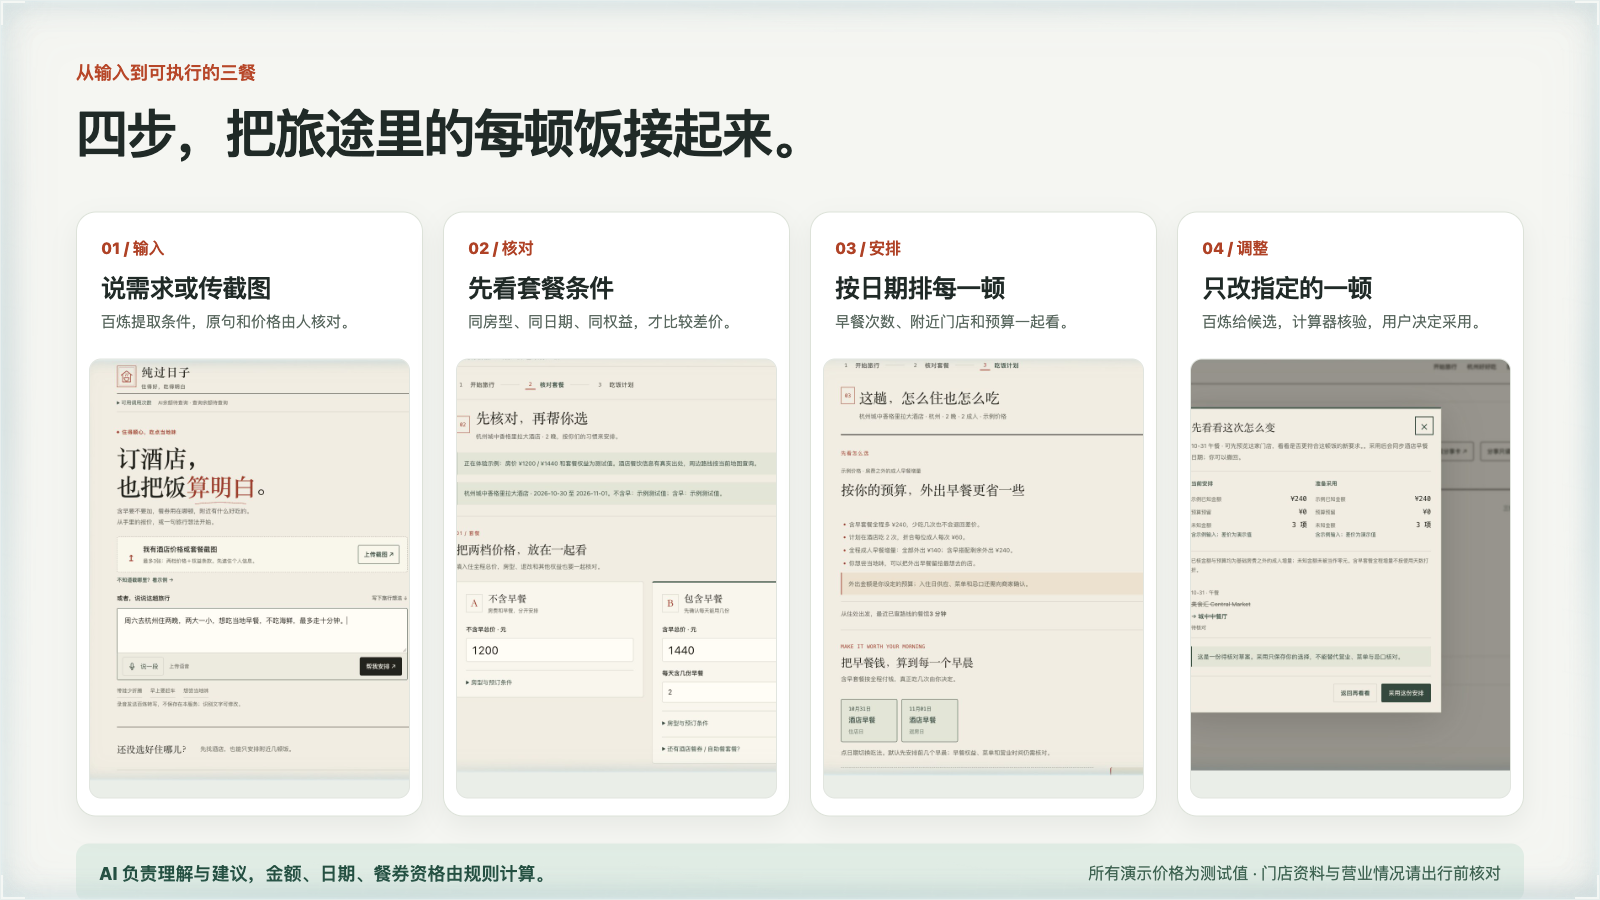Click the 03 badge beside 这趟，怎么住也怎么吃
The image size is (1600, 900).
tap(848, 396)
